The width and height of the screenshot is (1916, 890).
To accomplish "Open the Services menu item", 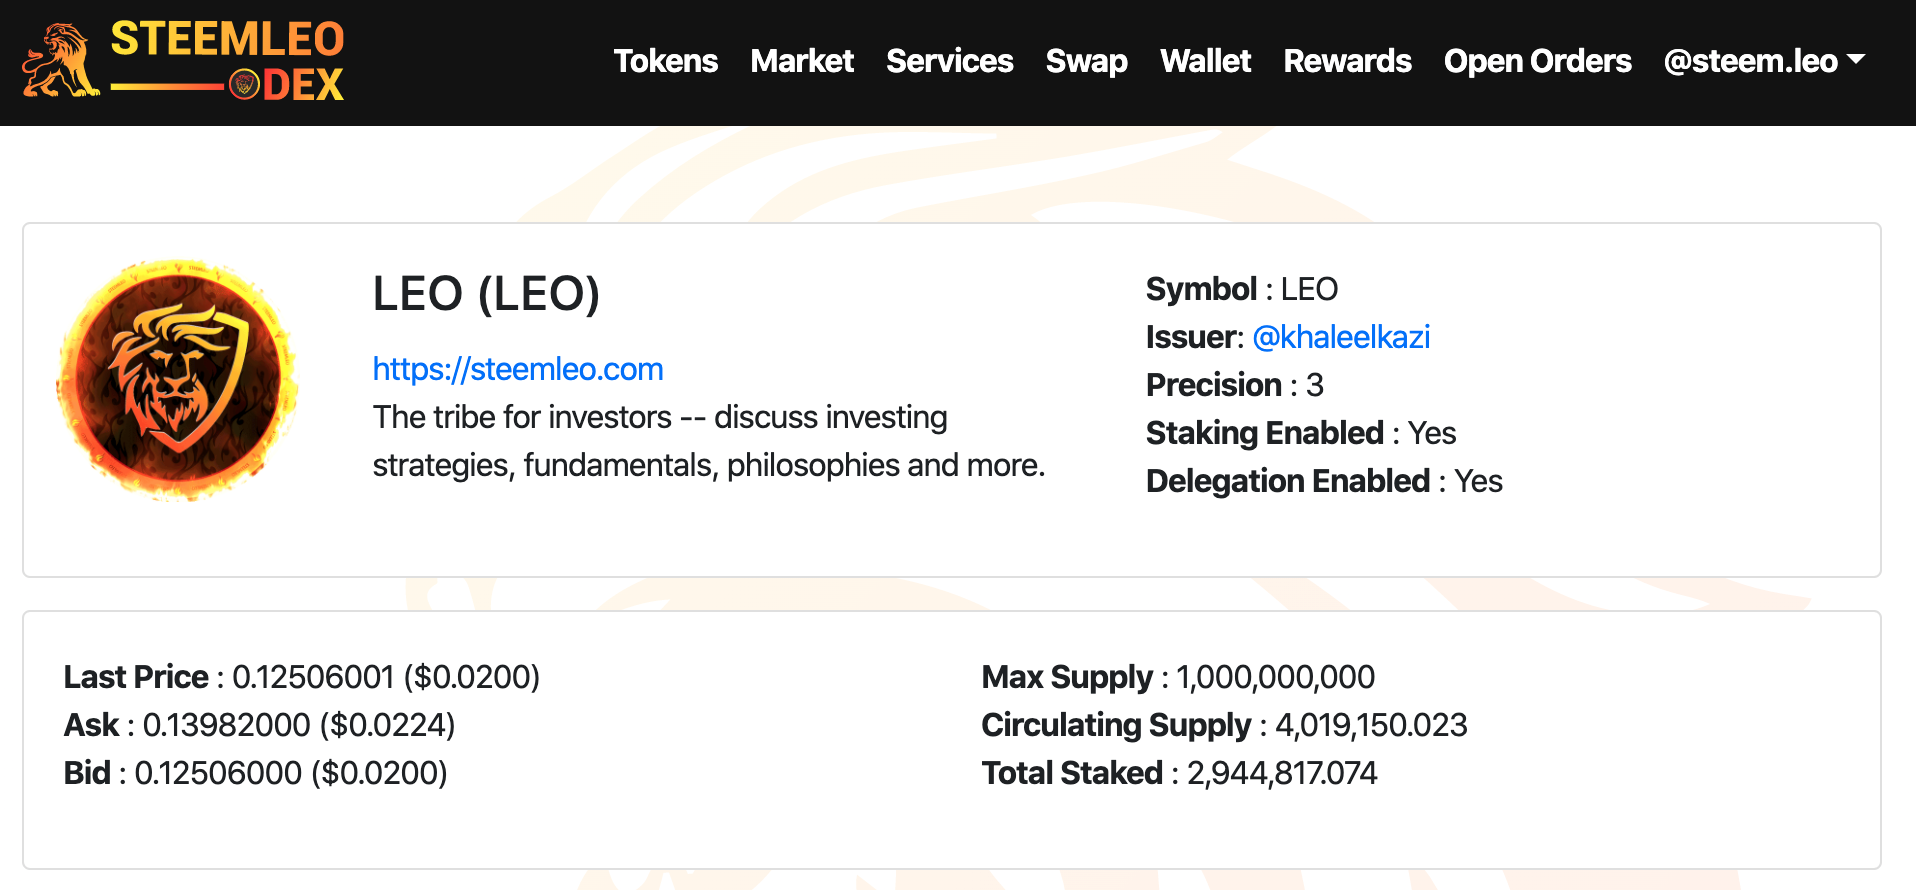I will (x=950, y=61).
